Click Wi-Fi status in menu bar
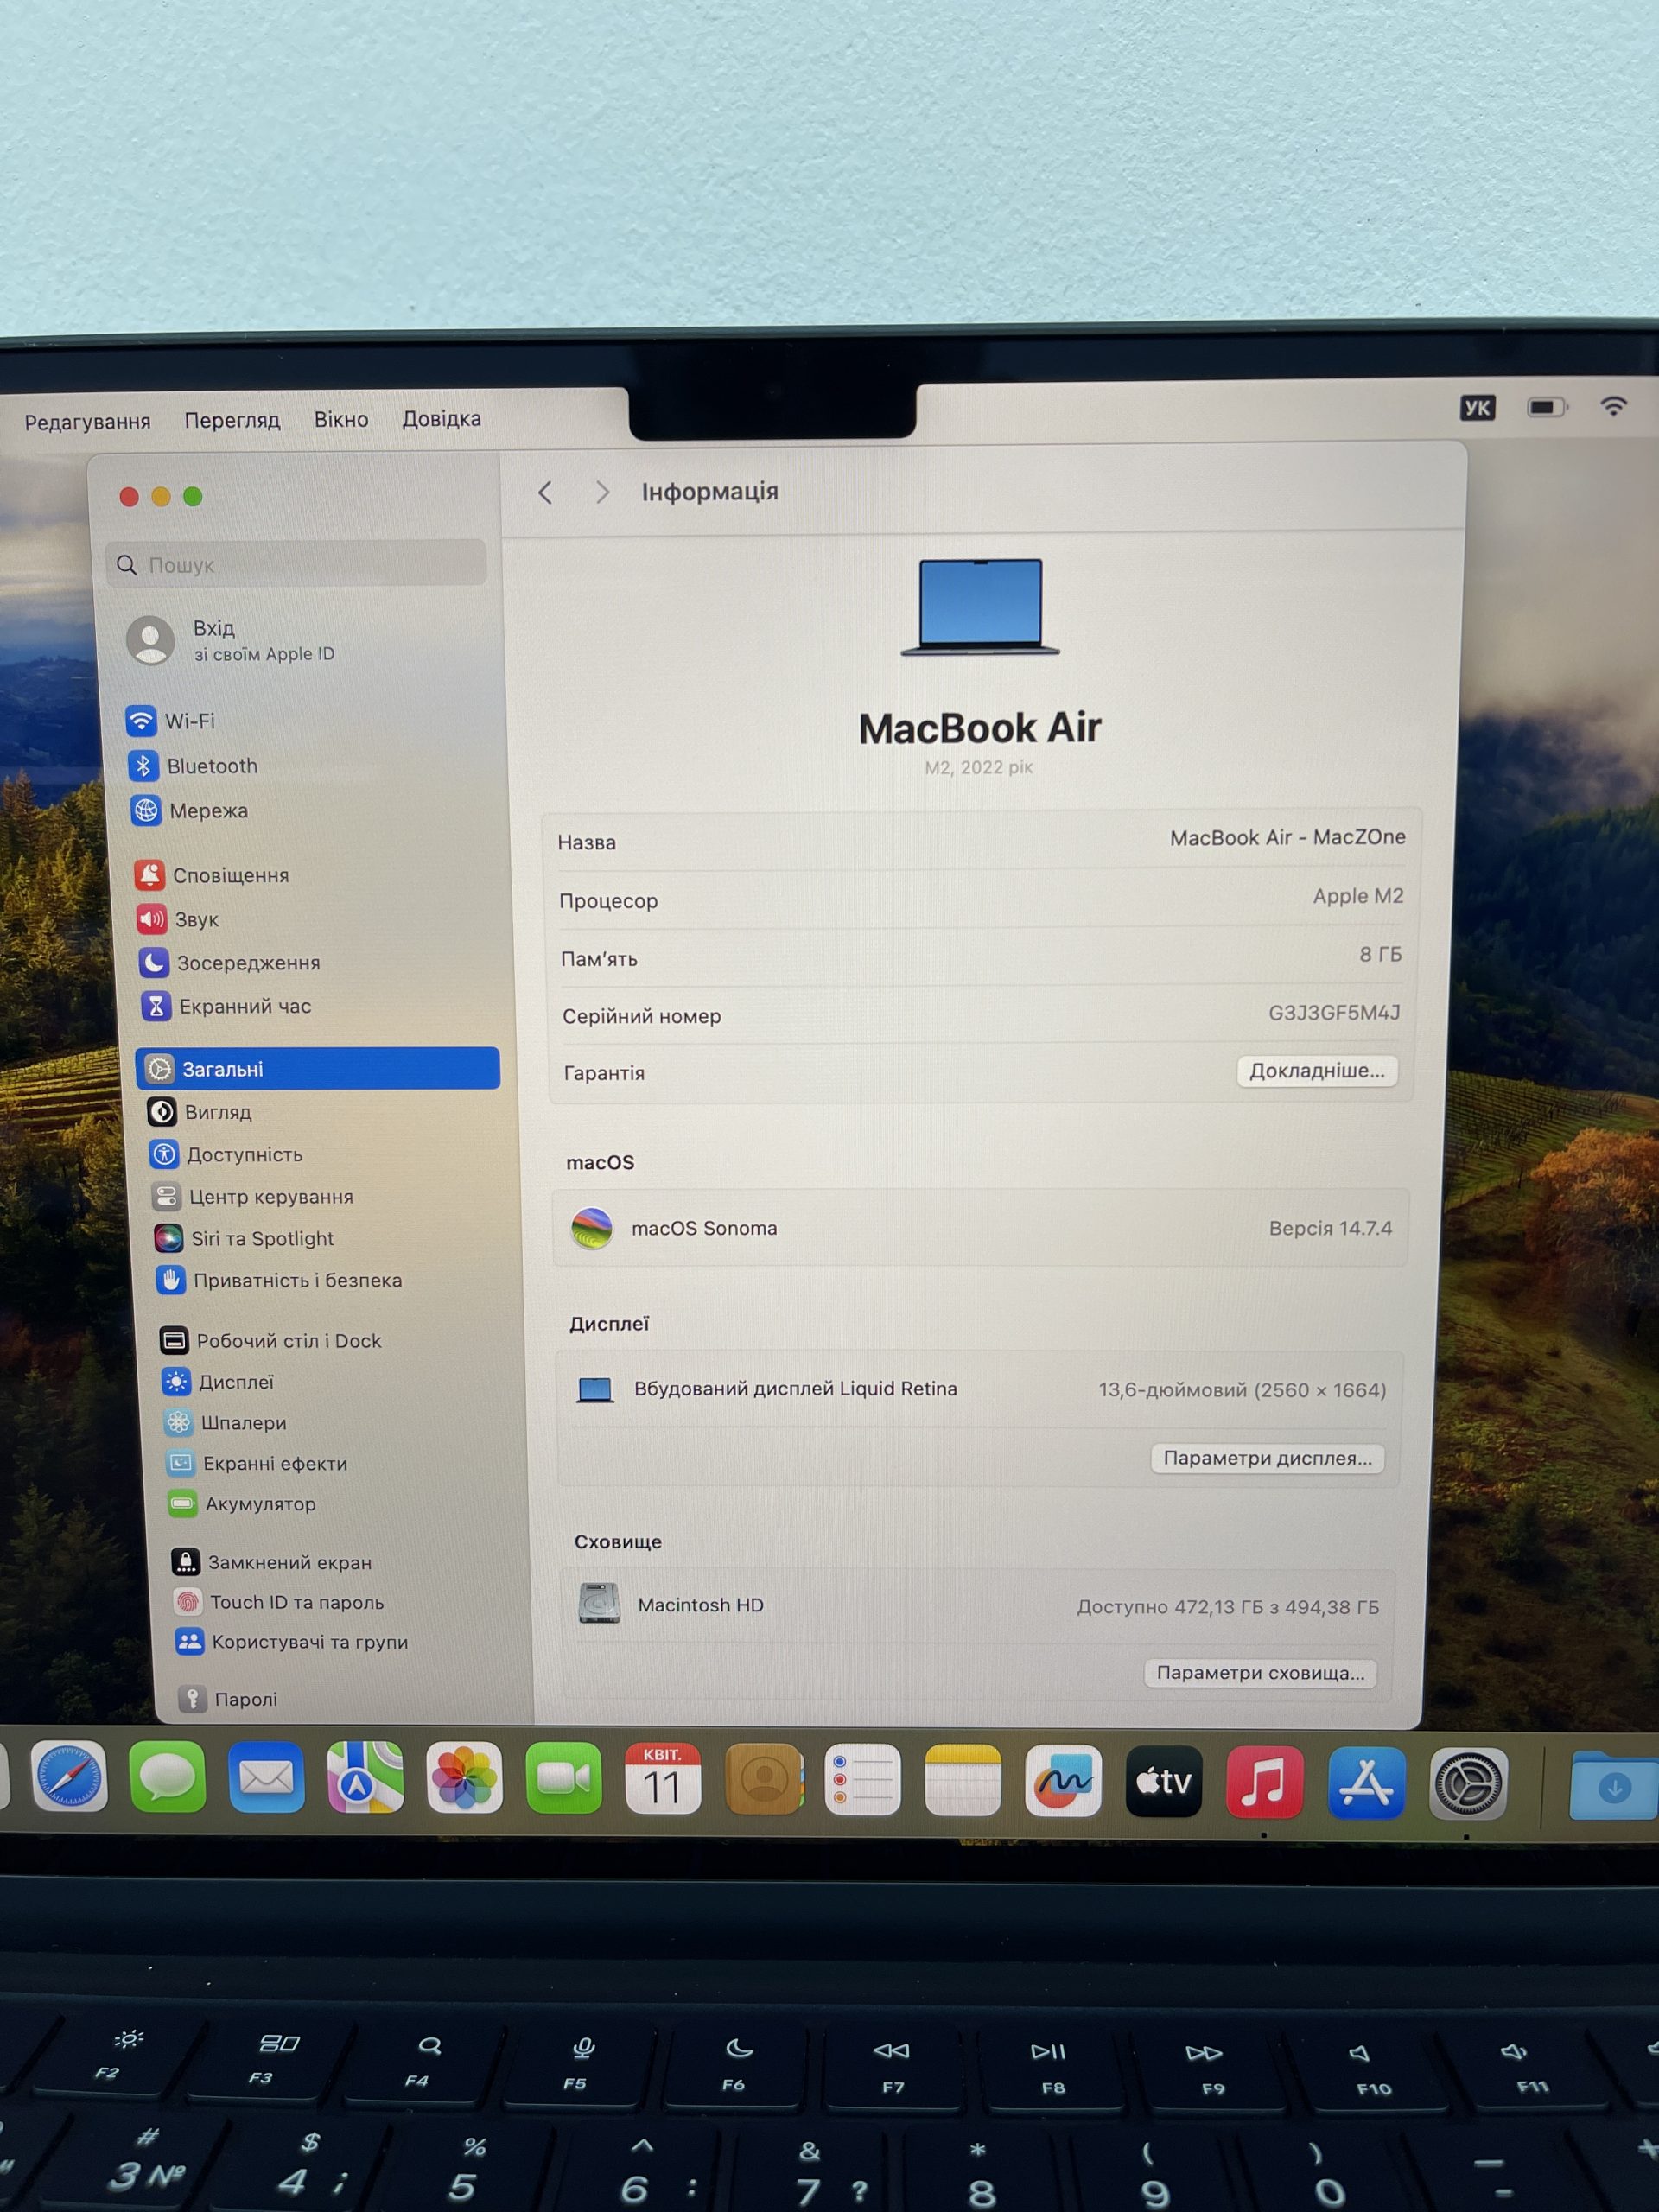 [x=1613, y=406]
